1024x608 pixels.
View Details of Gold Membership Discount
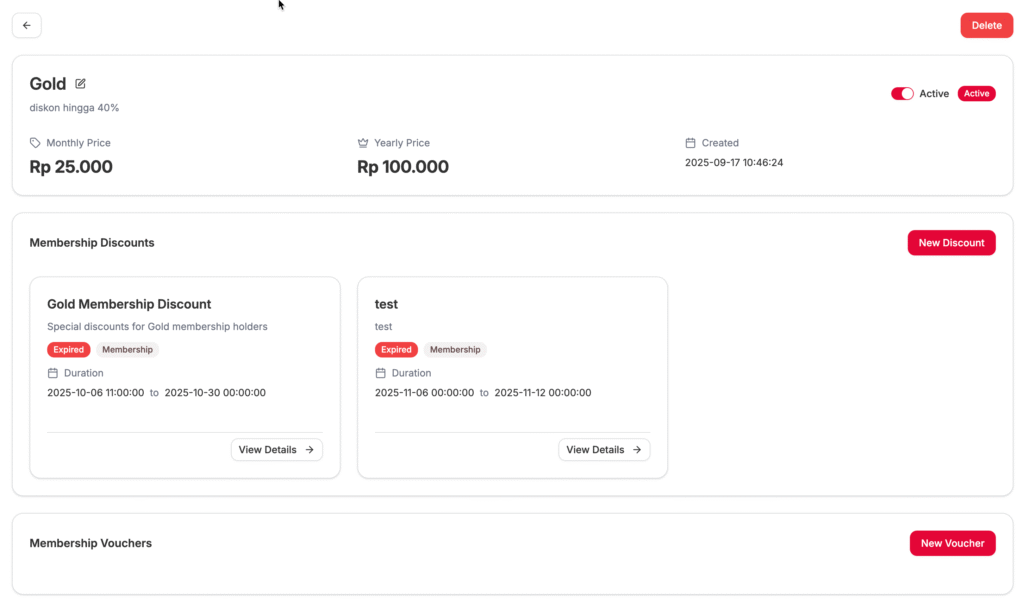point(276,450)
